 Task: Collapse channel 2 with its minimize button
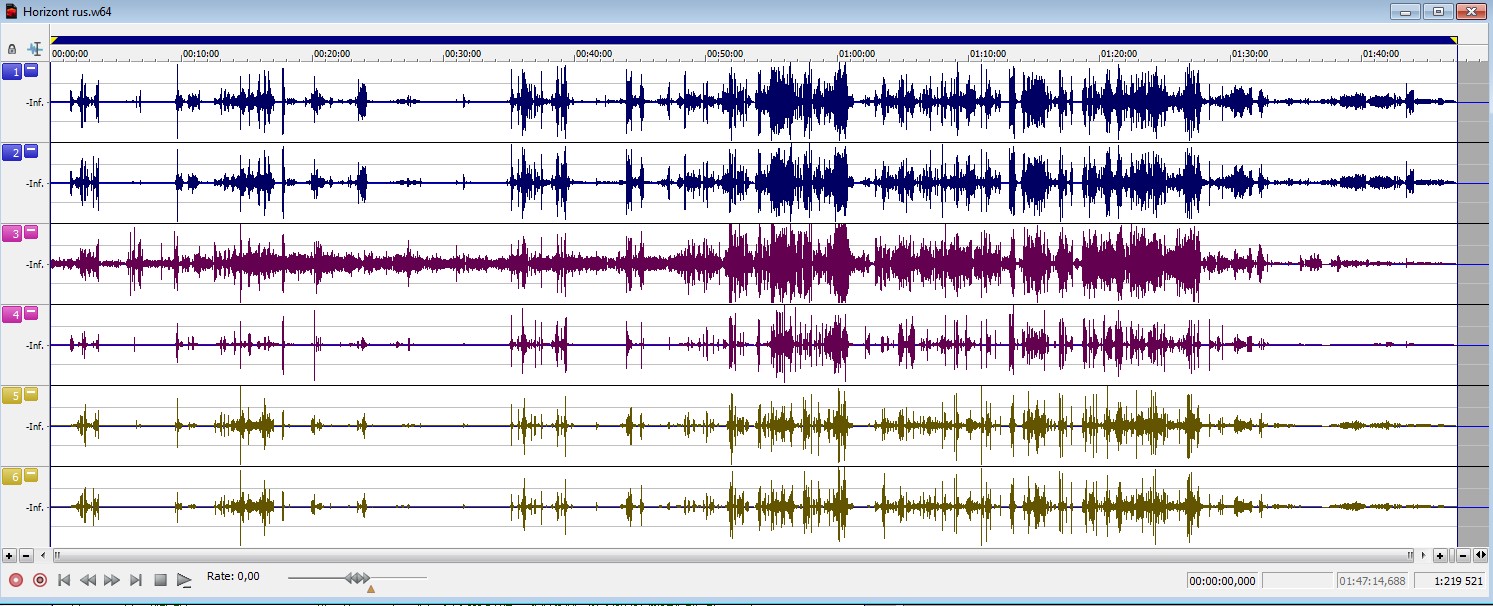click(x=31, y=152)
